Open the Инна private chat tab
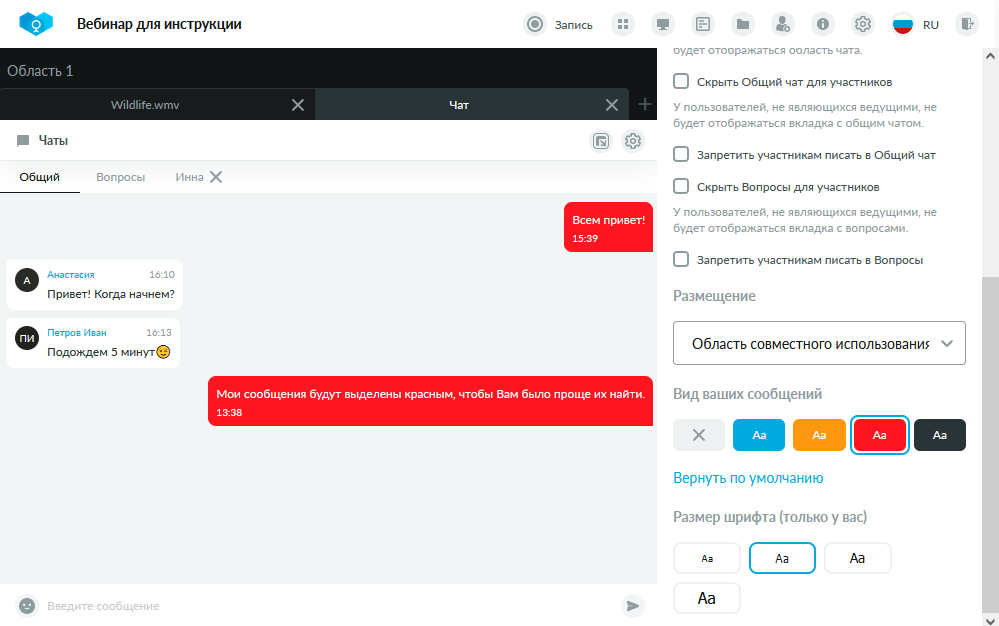Screen dimensions: 999x626 pyautogui.click(x=189, y=177)
